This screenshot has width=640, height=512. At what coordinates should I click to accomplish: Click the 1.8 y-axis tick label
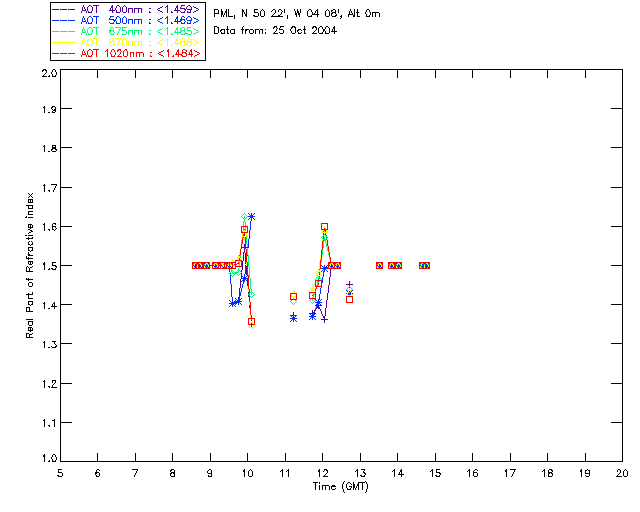point(49,148)
